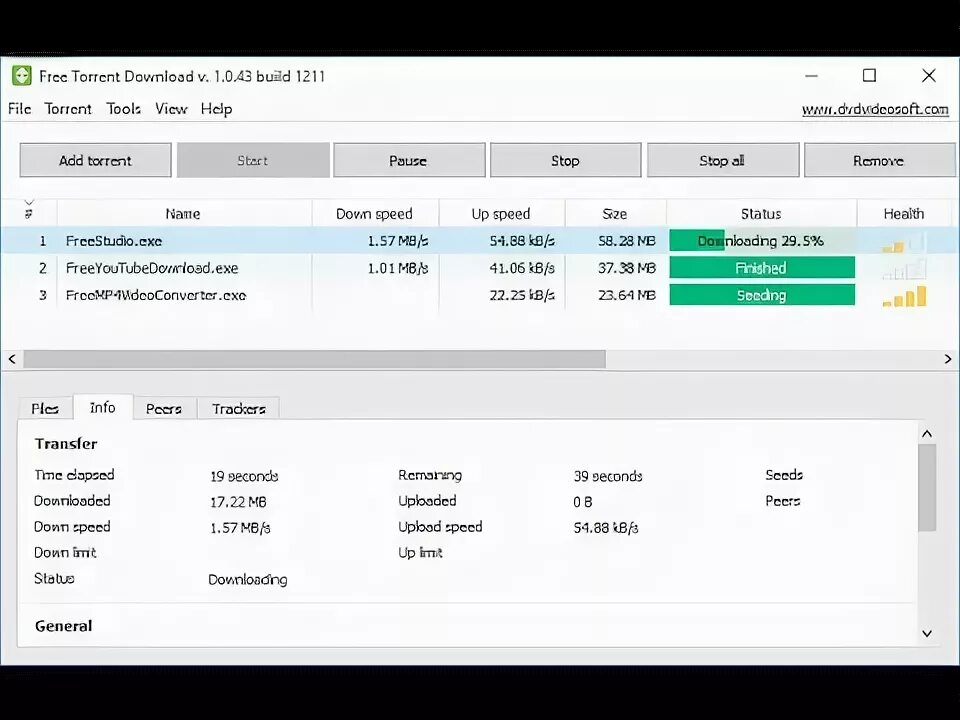Open the File menu

20,109
